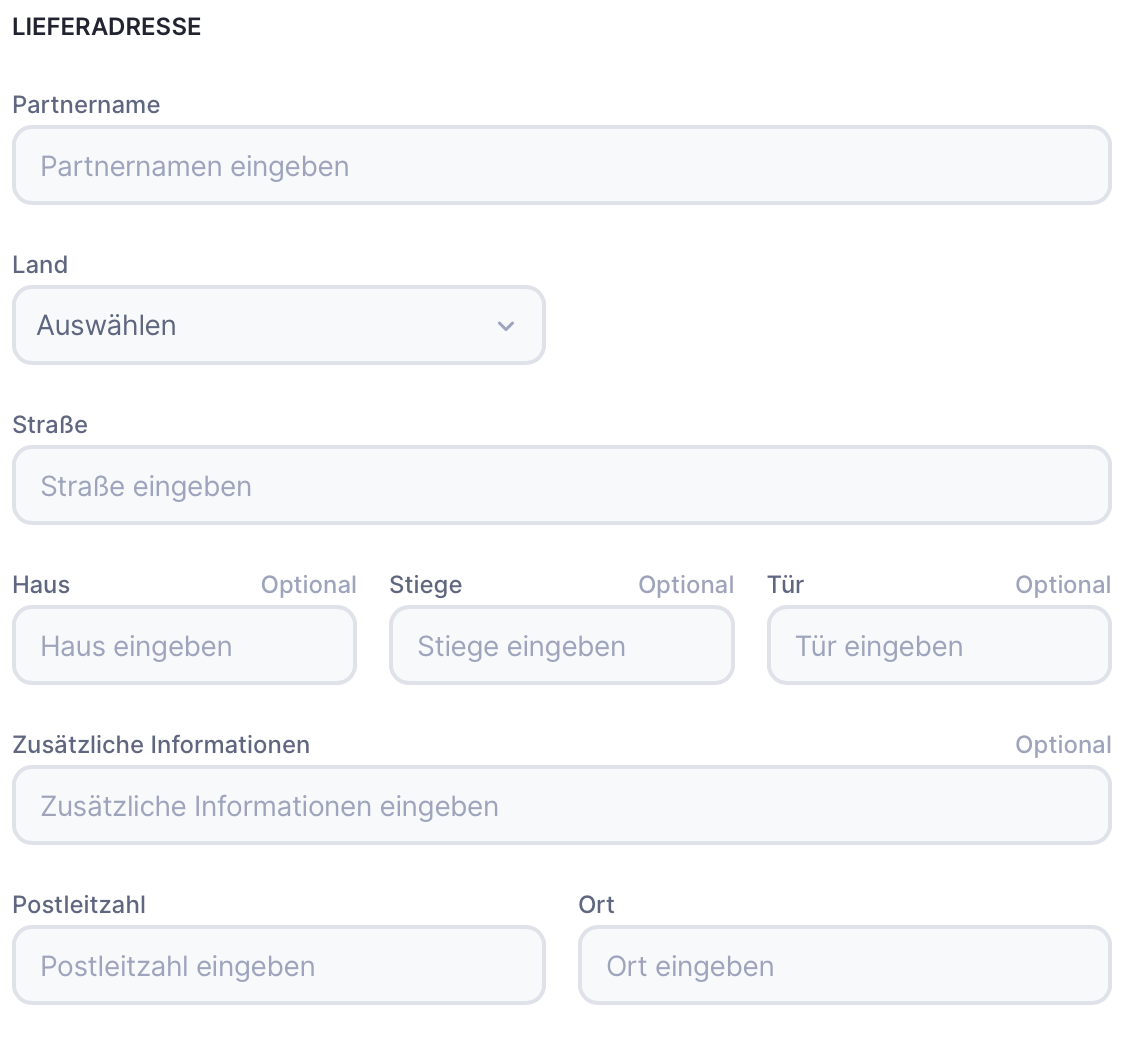Click the Tür label text
The image size is (1142, 1053).
pos(785,585)
